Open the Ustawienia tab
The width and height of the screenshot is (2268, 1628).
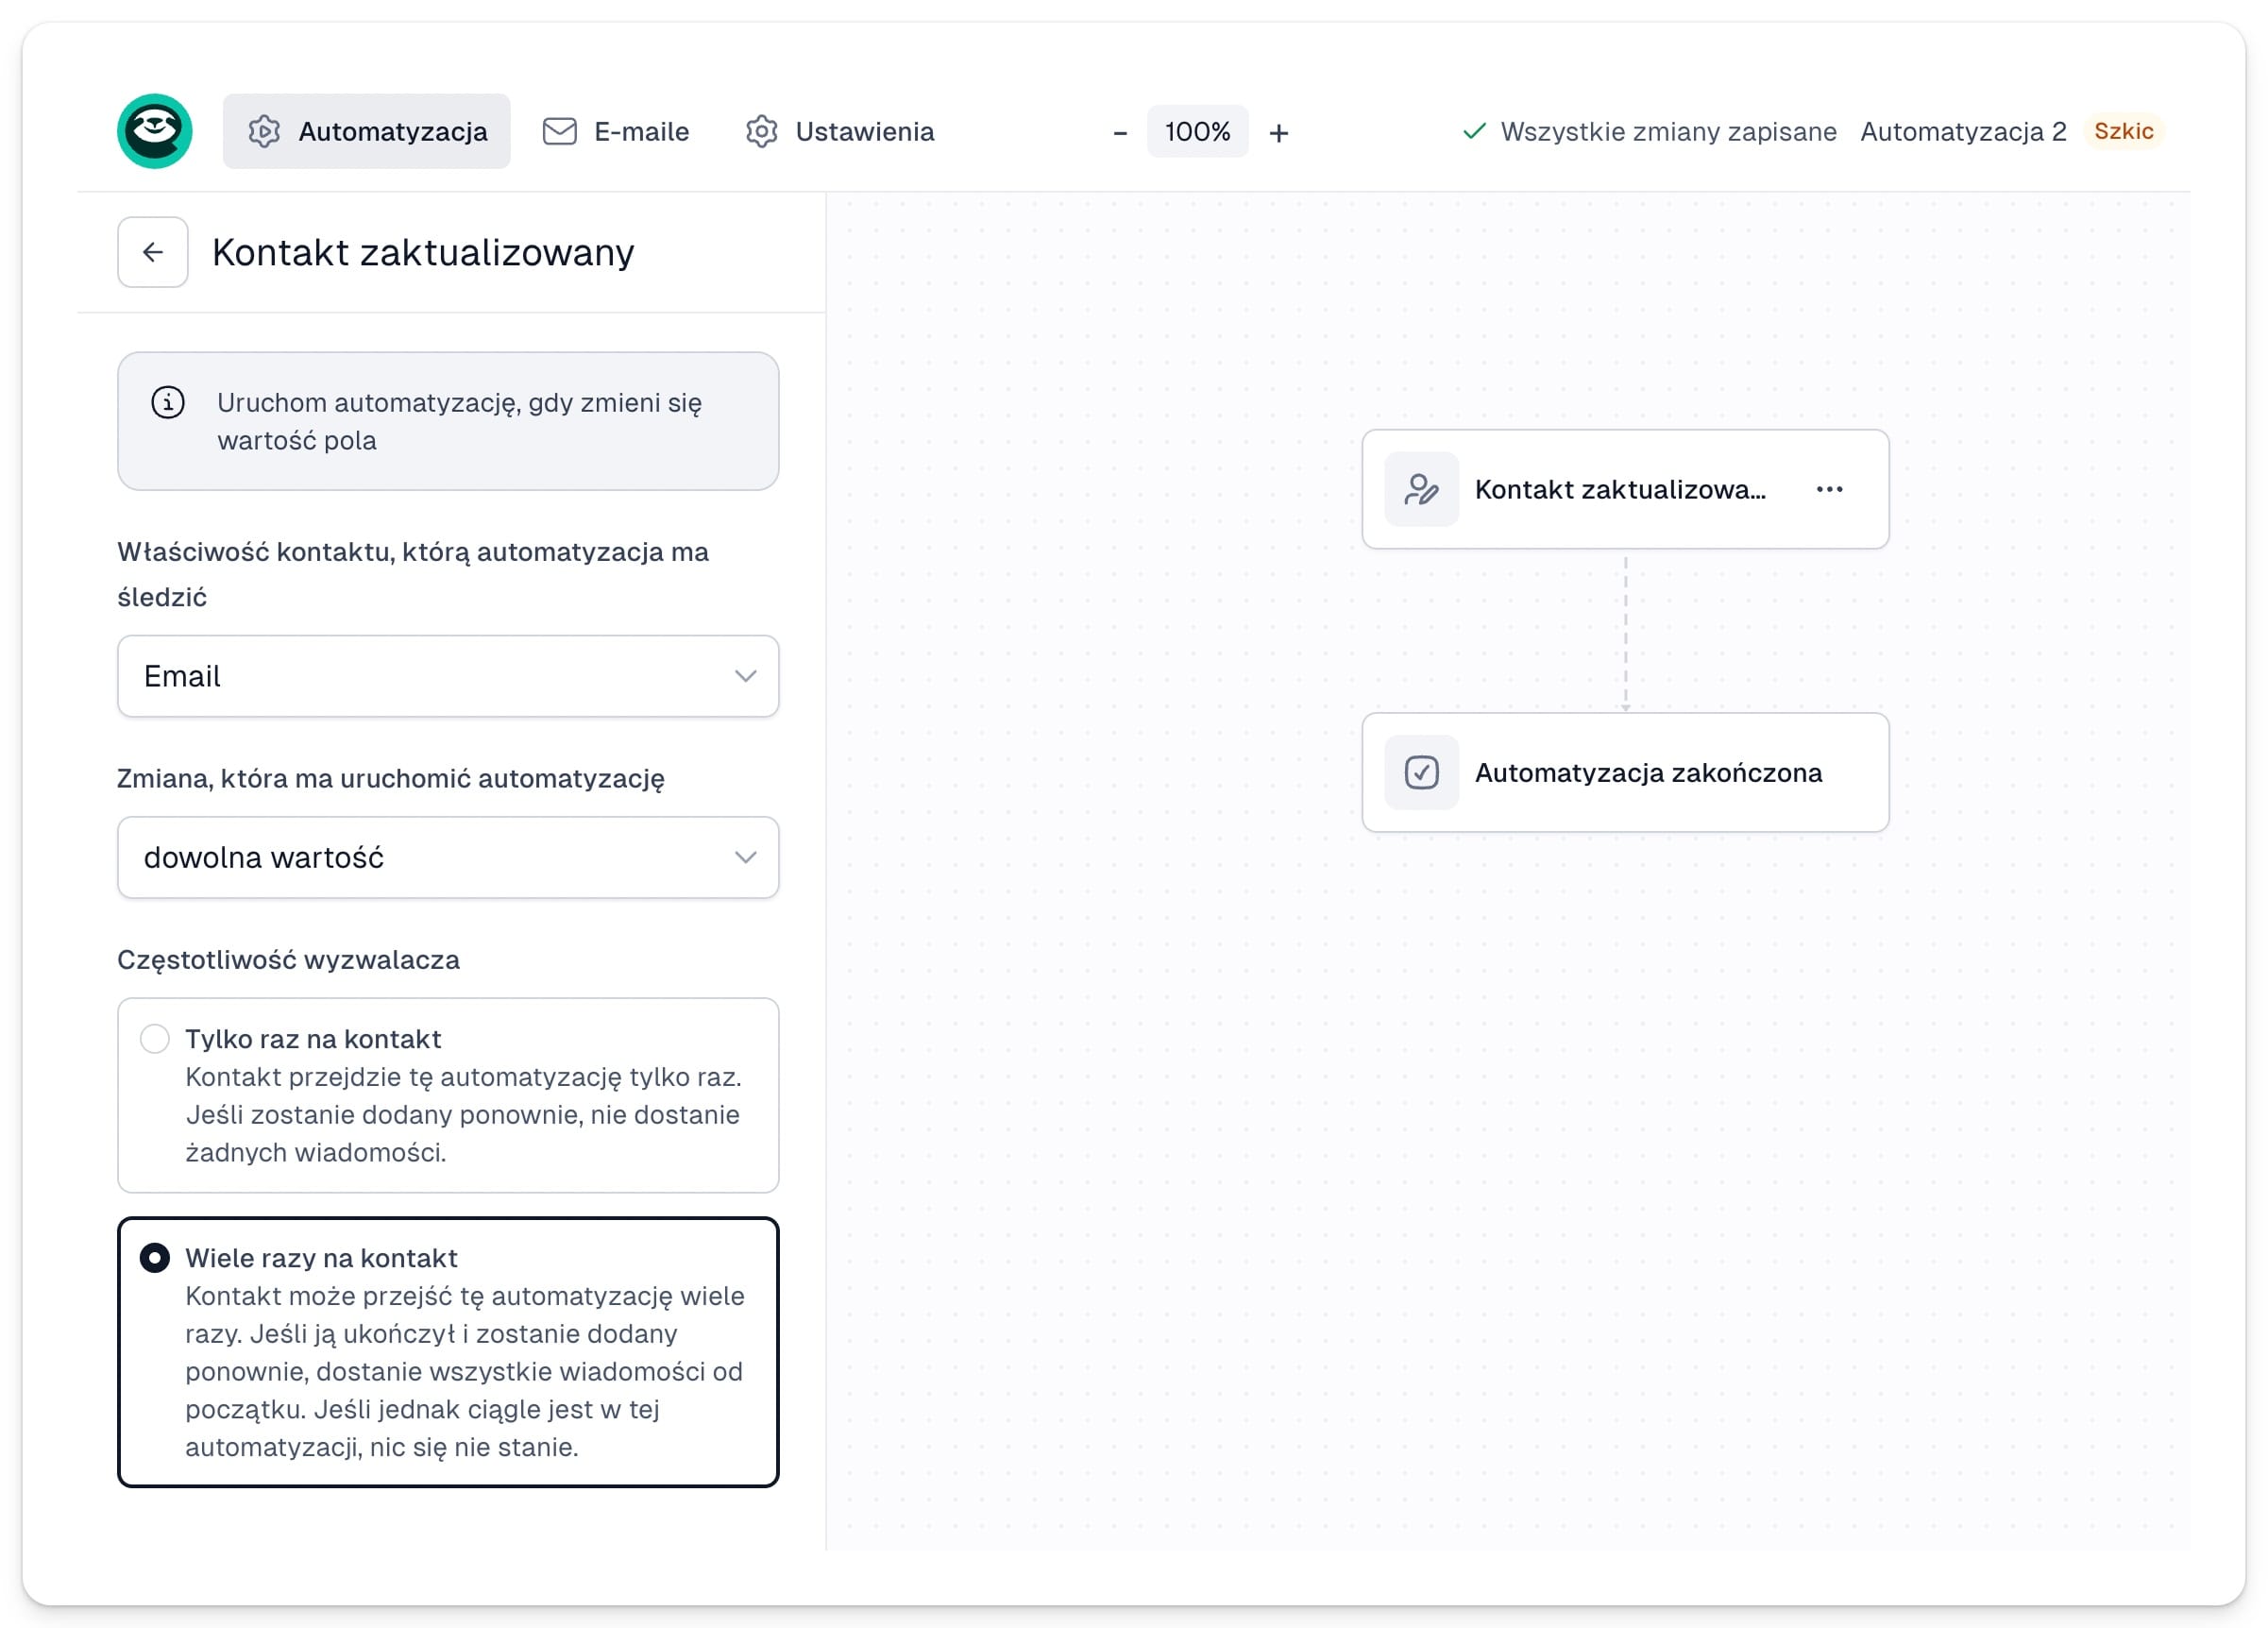pos(840,131)
